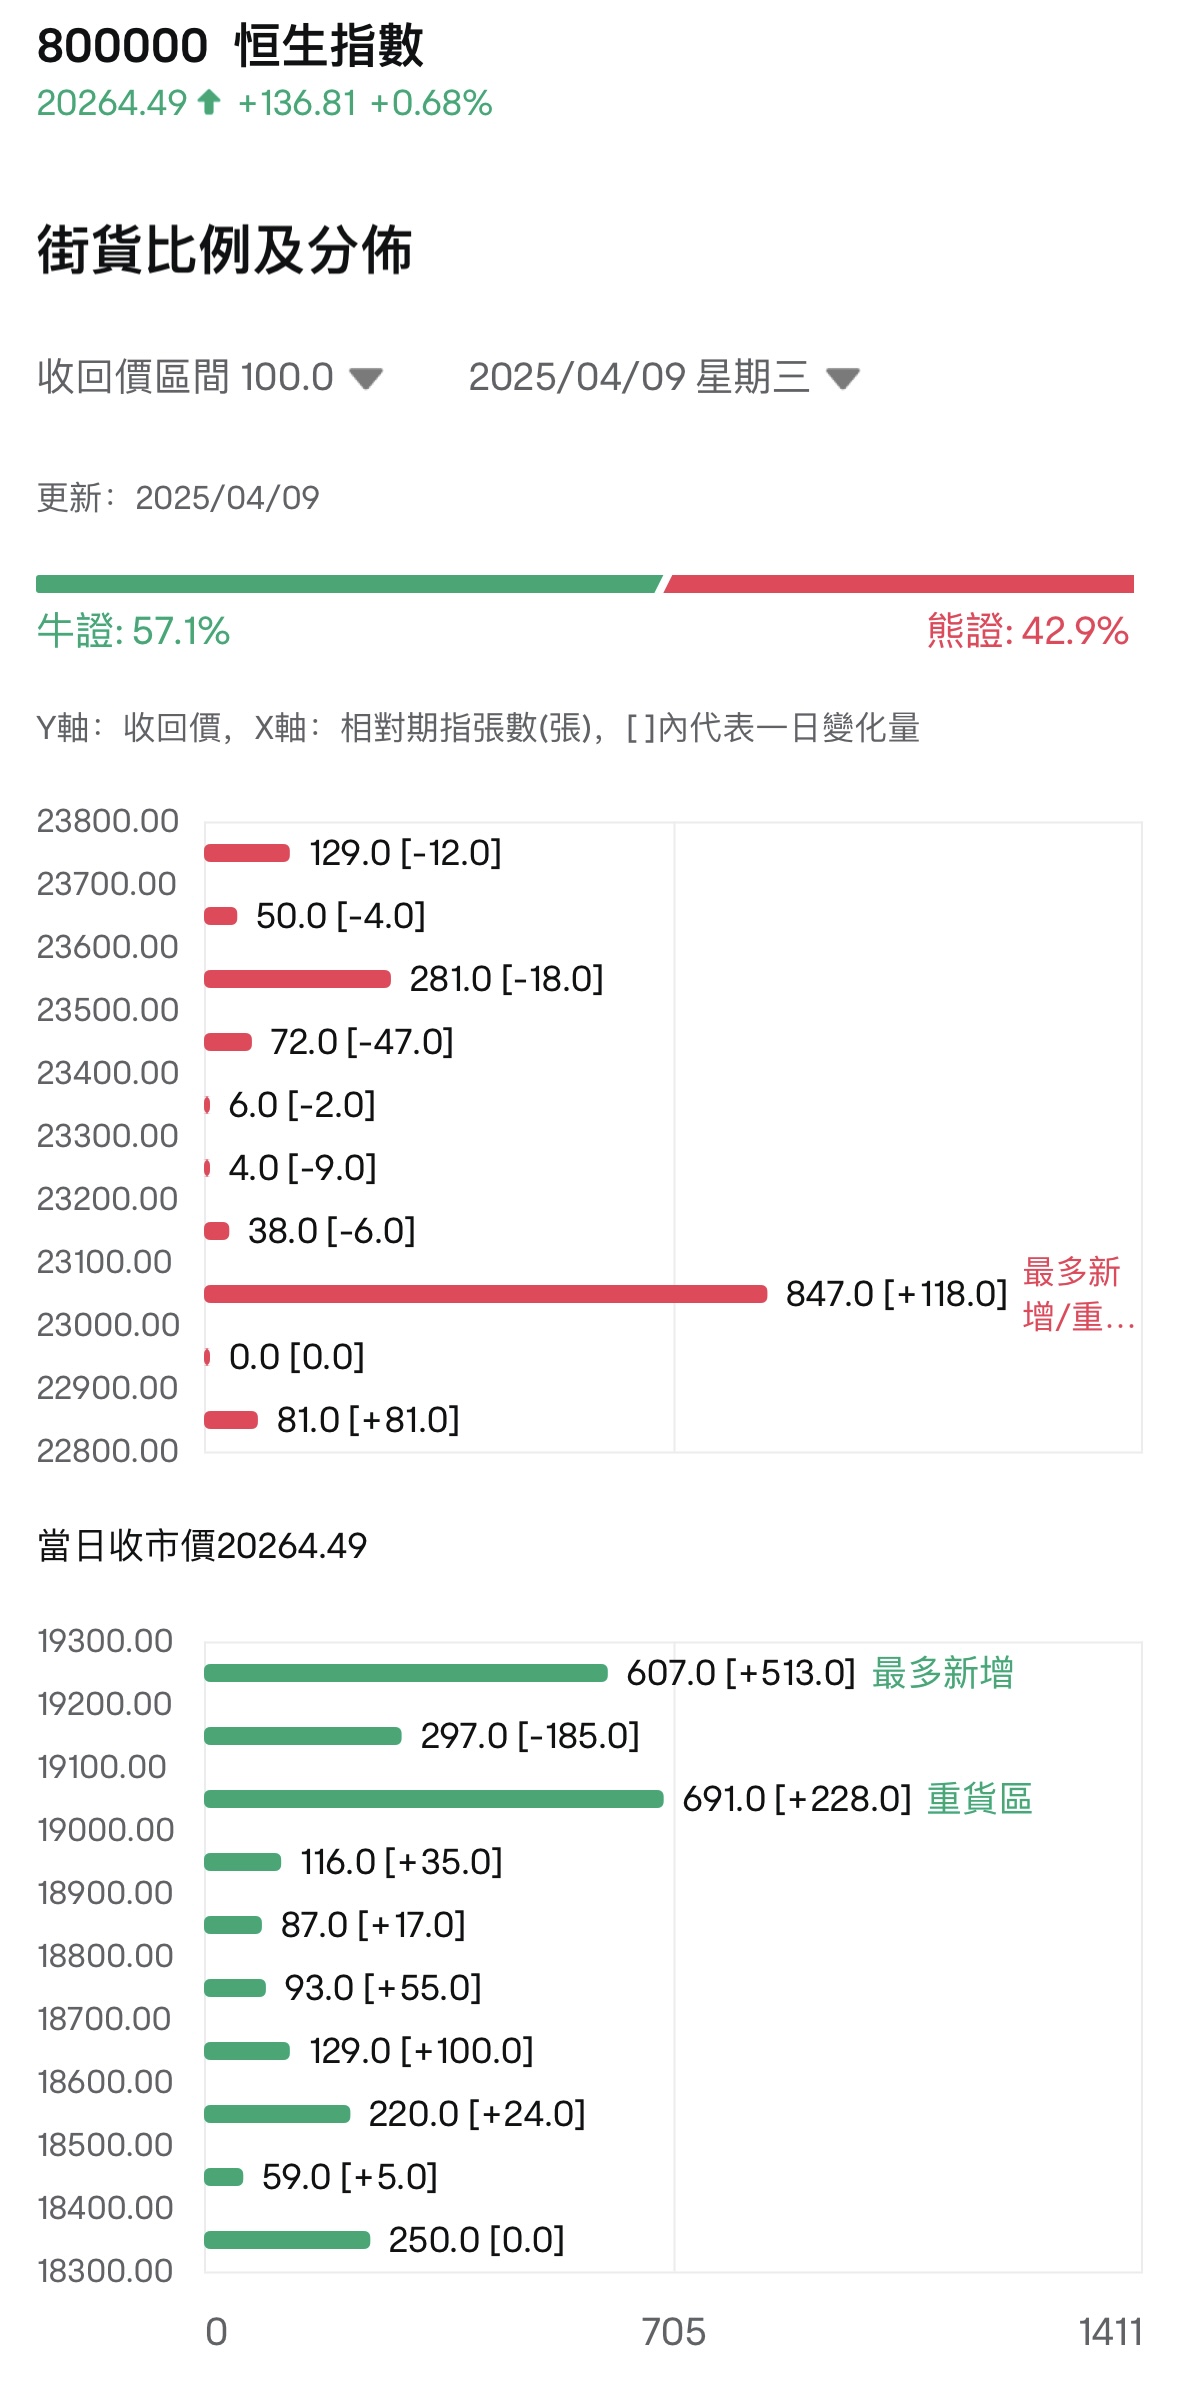Screen dimensions: 1179x2393
Task: Click the green 最多新增 tag
Action: coord(942,1673)
